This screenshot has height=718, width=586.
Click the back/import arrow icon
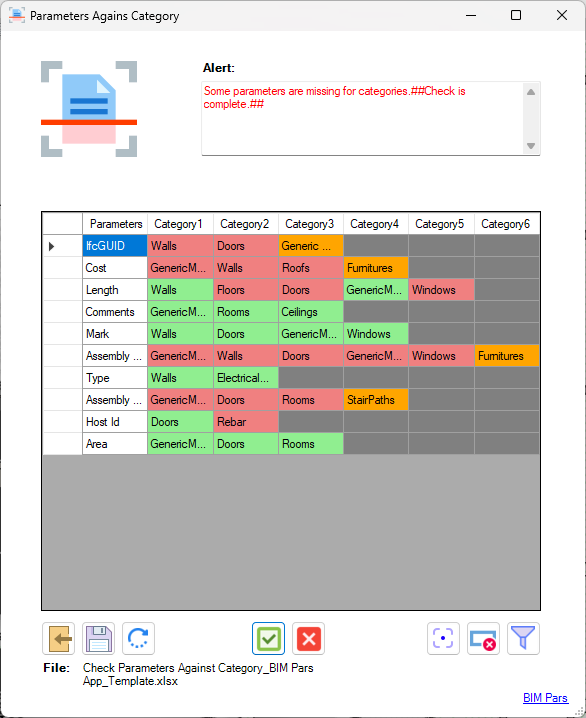click(59, 638)
